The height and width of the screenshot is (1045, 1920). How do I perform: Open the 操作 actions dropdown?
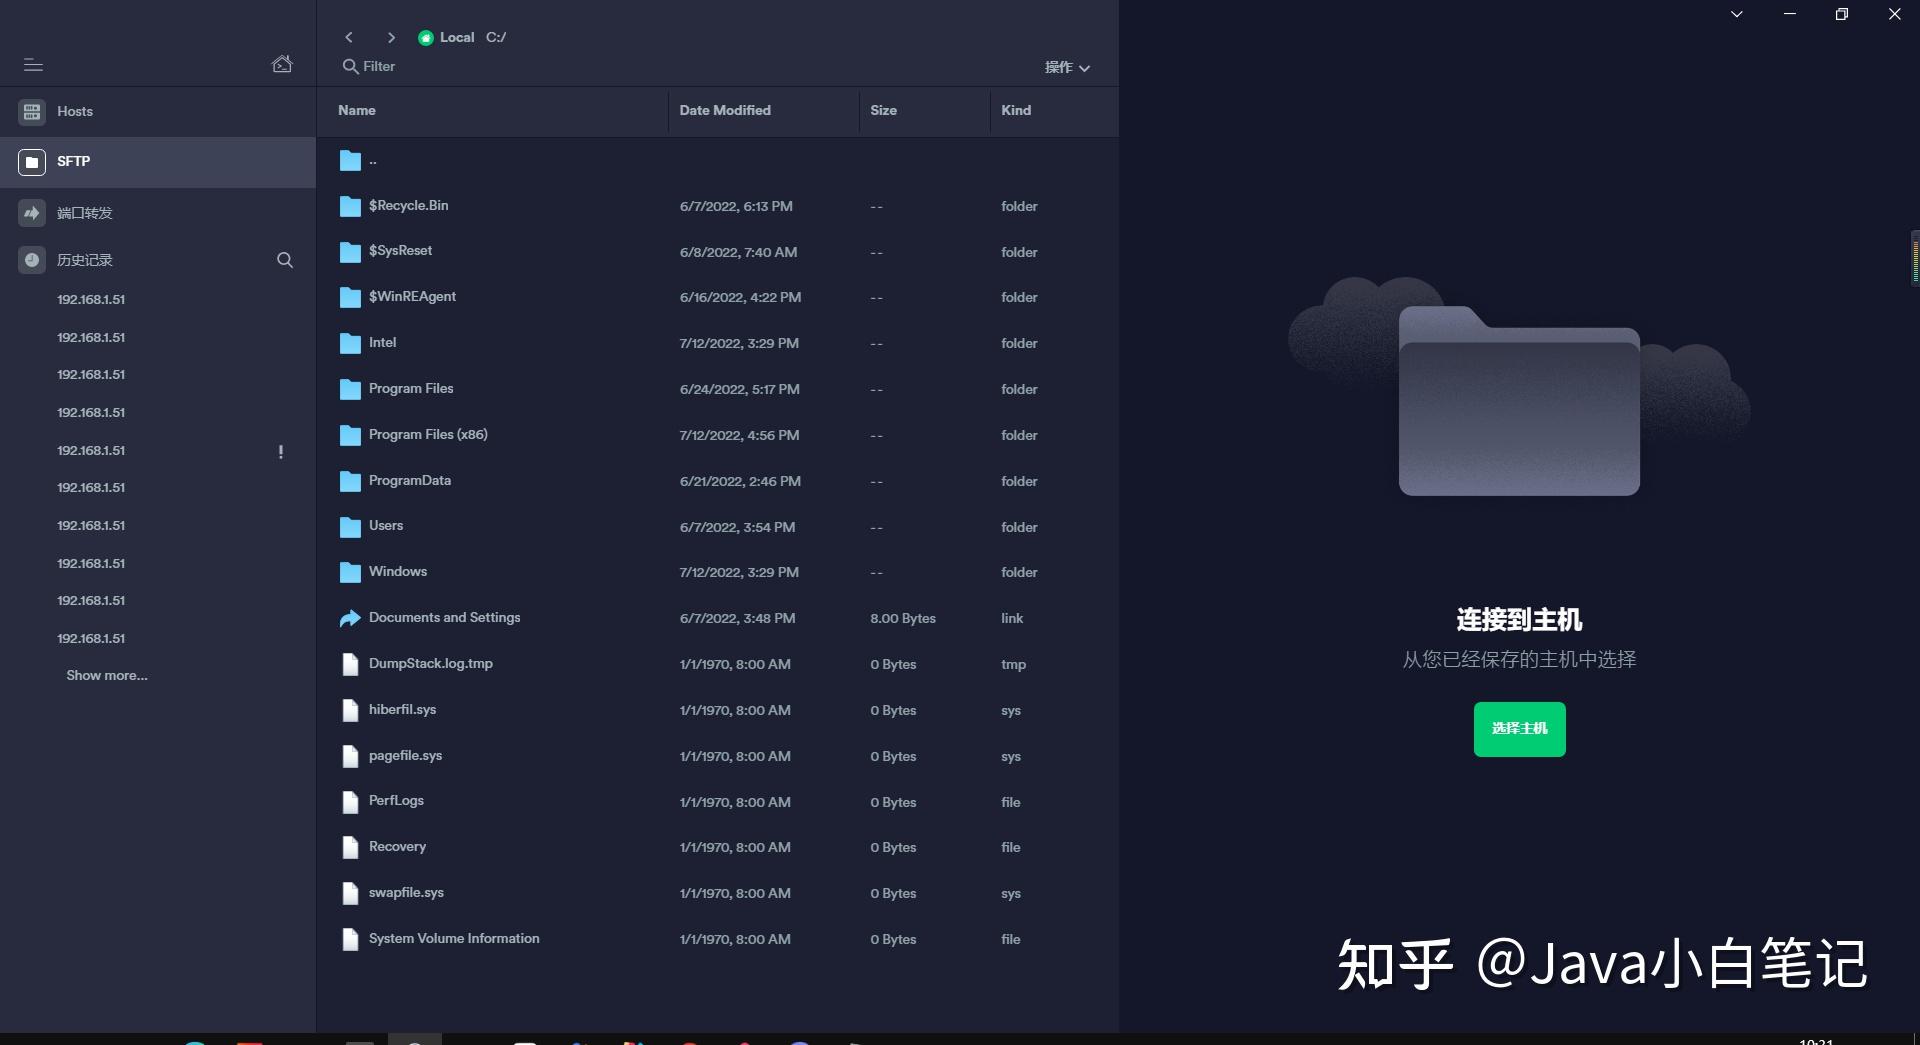point(1066,67)
